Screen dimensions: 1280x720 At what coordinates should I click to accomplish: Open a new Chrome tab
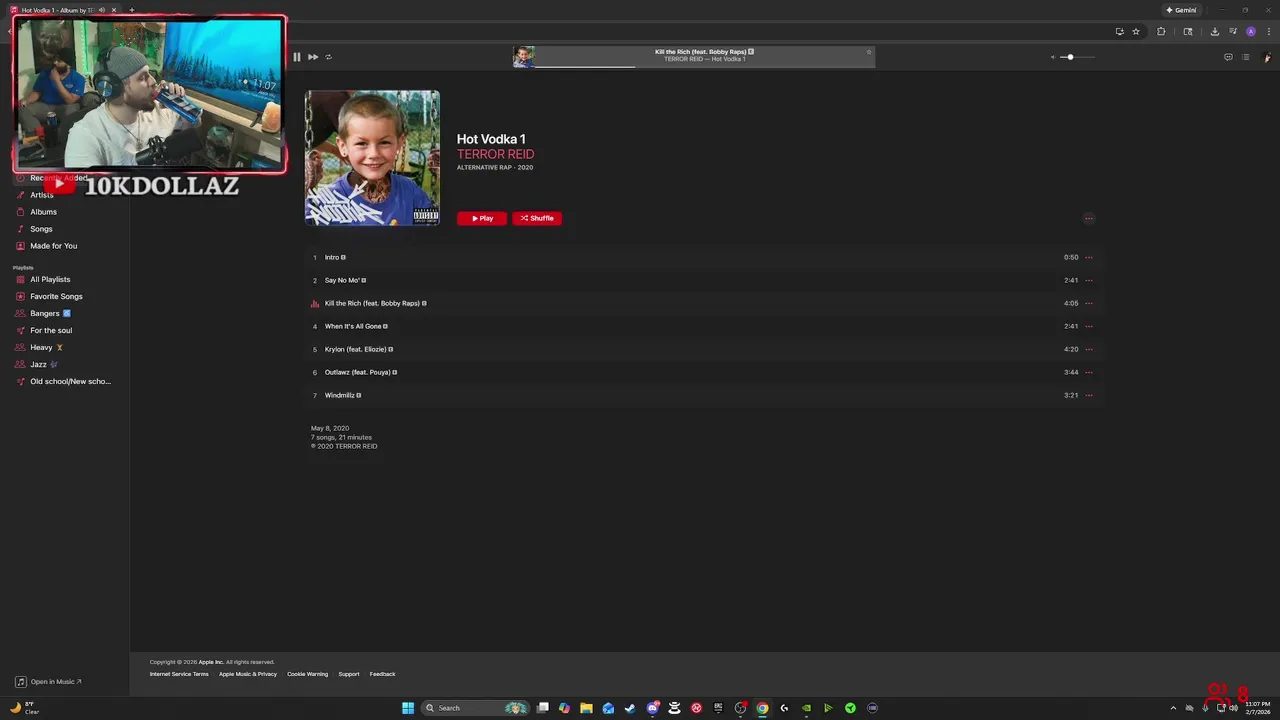tap(131, 10)
